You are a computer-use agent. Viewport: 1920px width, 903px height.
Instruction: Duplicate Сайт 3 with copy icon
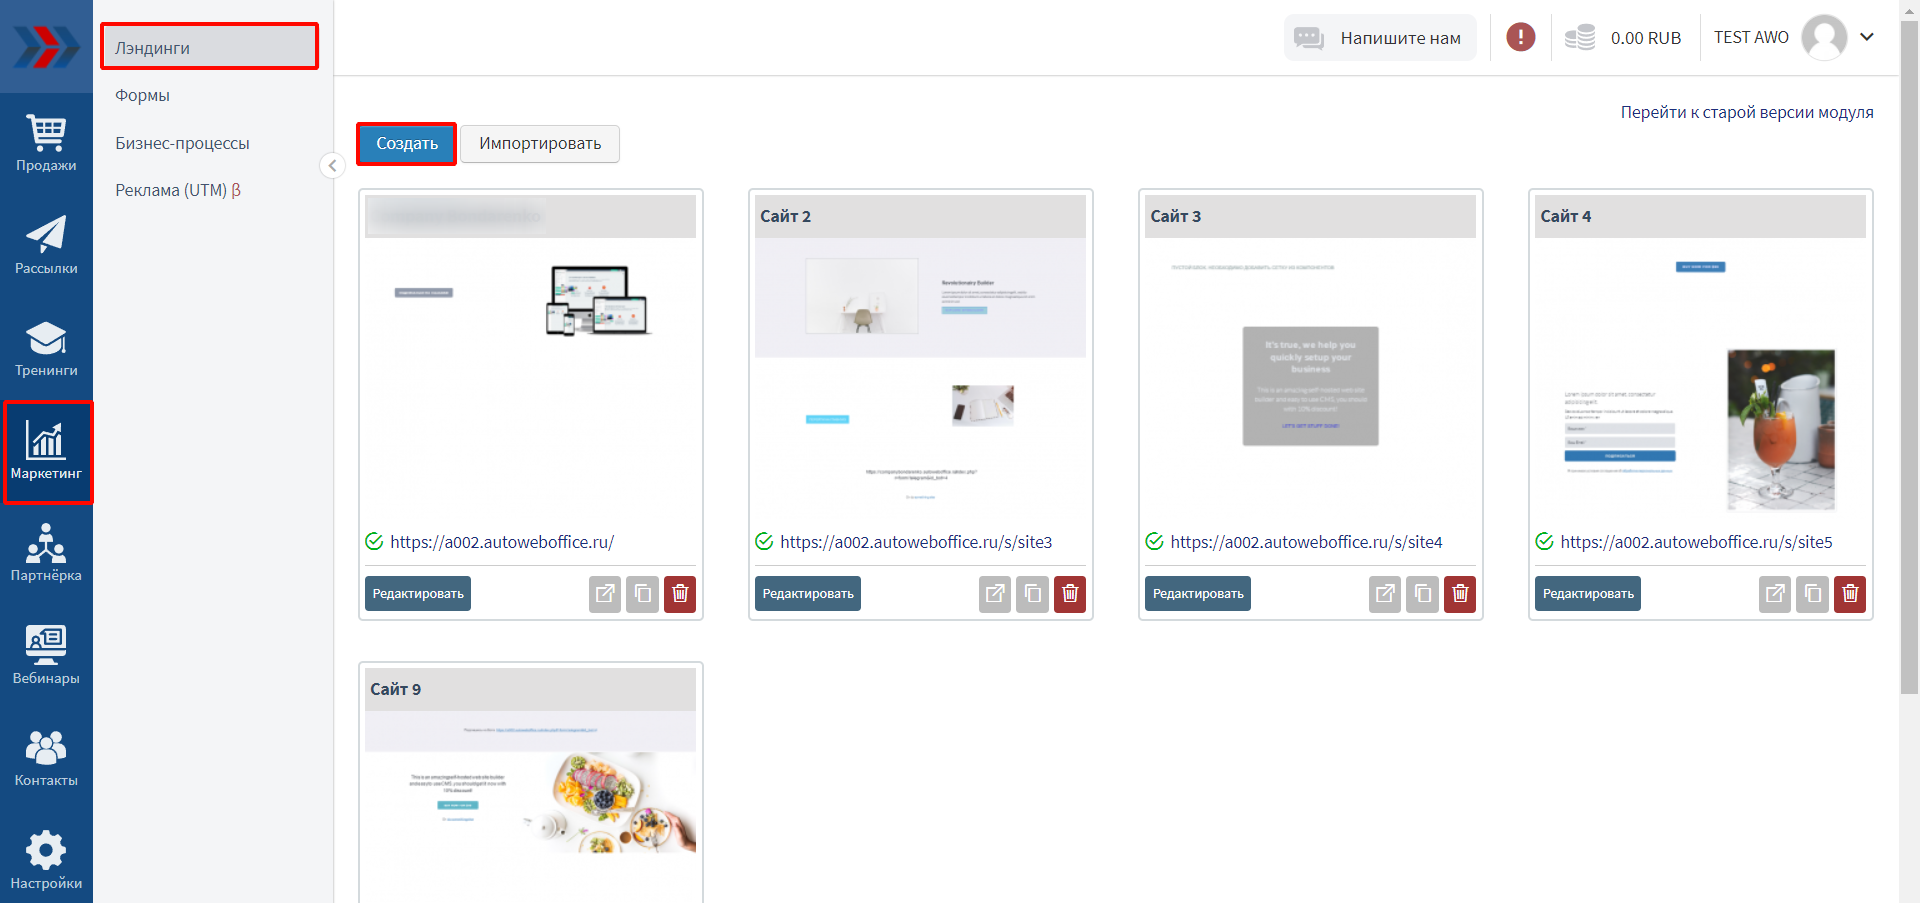(x=1422, y=594)
